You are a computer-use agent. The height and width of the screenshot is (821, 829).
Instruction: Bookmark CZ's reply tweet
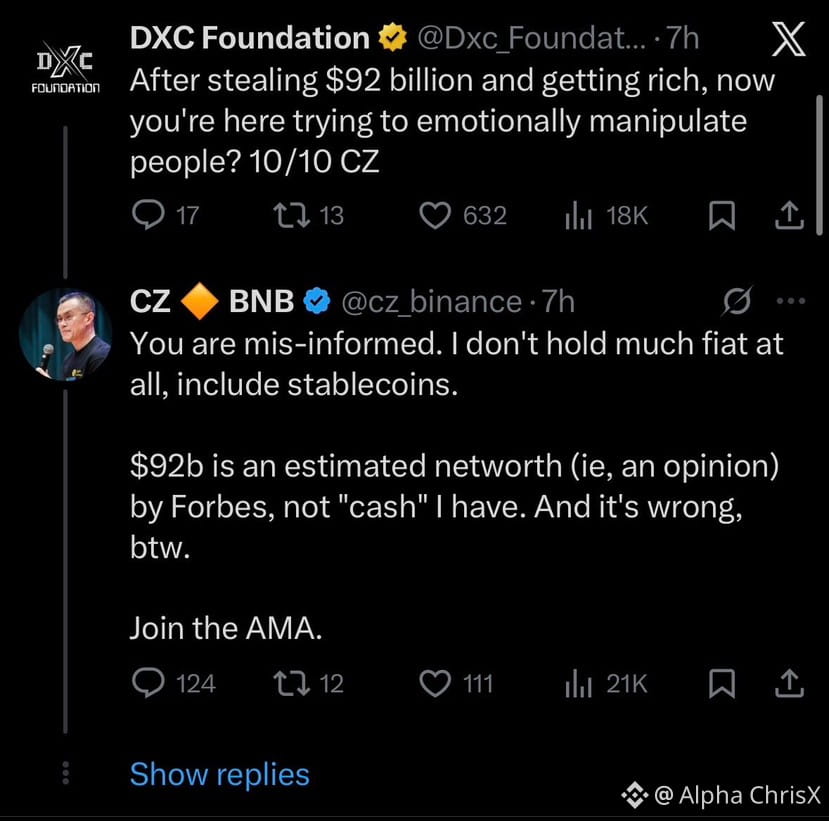721,683
